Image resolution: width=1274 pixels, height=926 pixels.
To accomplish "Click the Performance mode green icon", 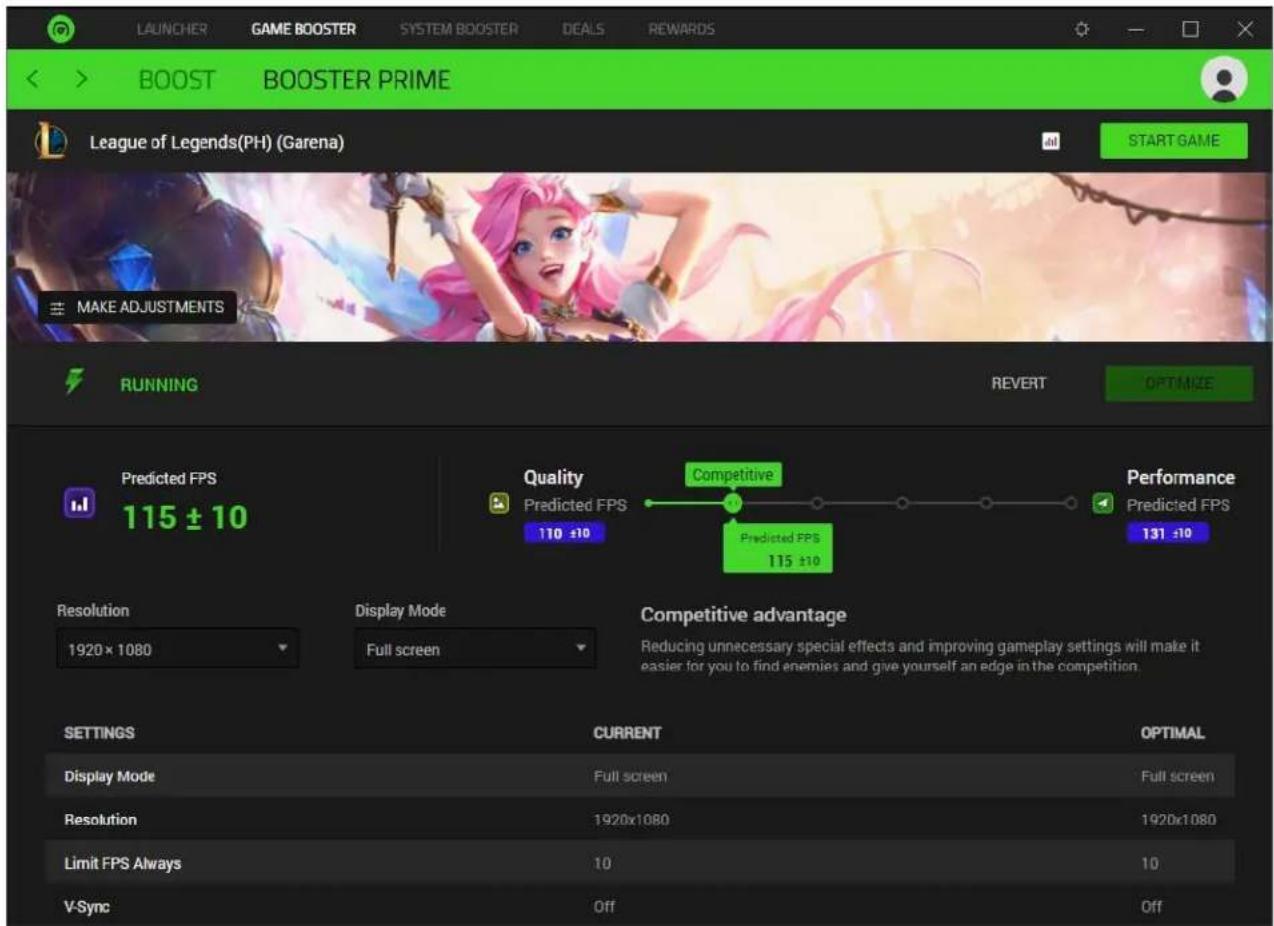I will (1103, 504).
